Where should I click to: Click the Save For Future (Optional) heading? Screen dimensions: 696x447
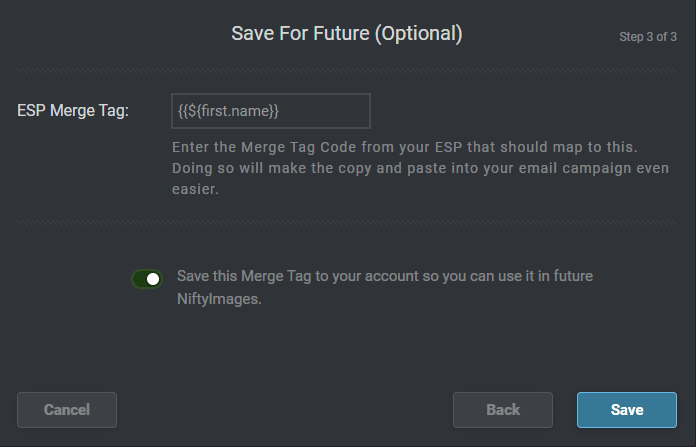[347, 34]
